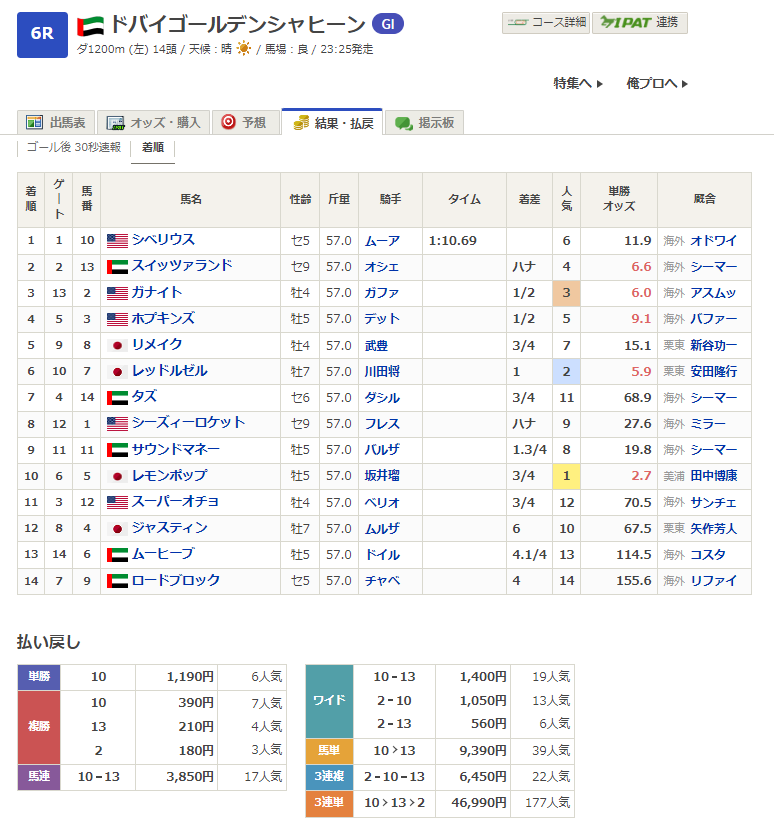The image size is (774, 827).
Task: Click the GI grade badge
Action: (x=388, y=24)
